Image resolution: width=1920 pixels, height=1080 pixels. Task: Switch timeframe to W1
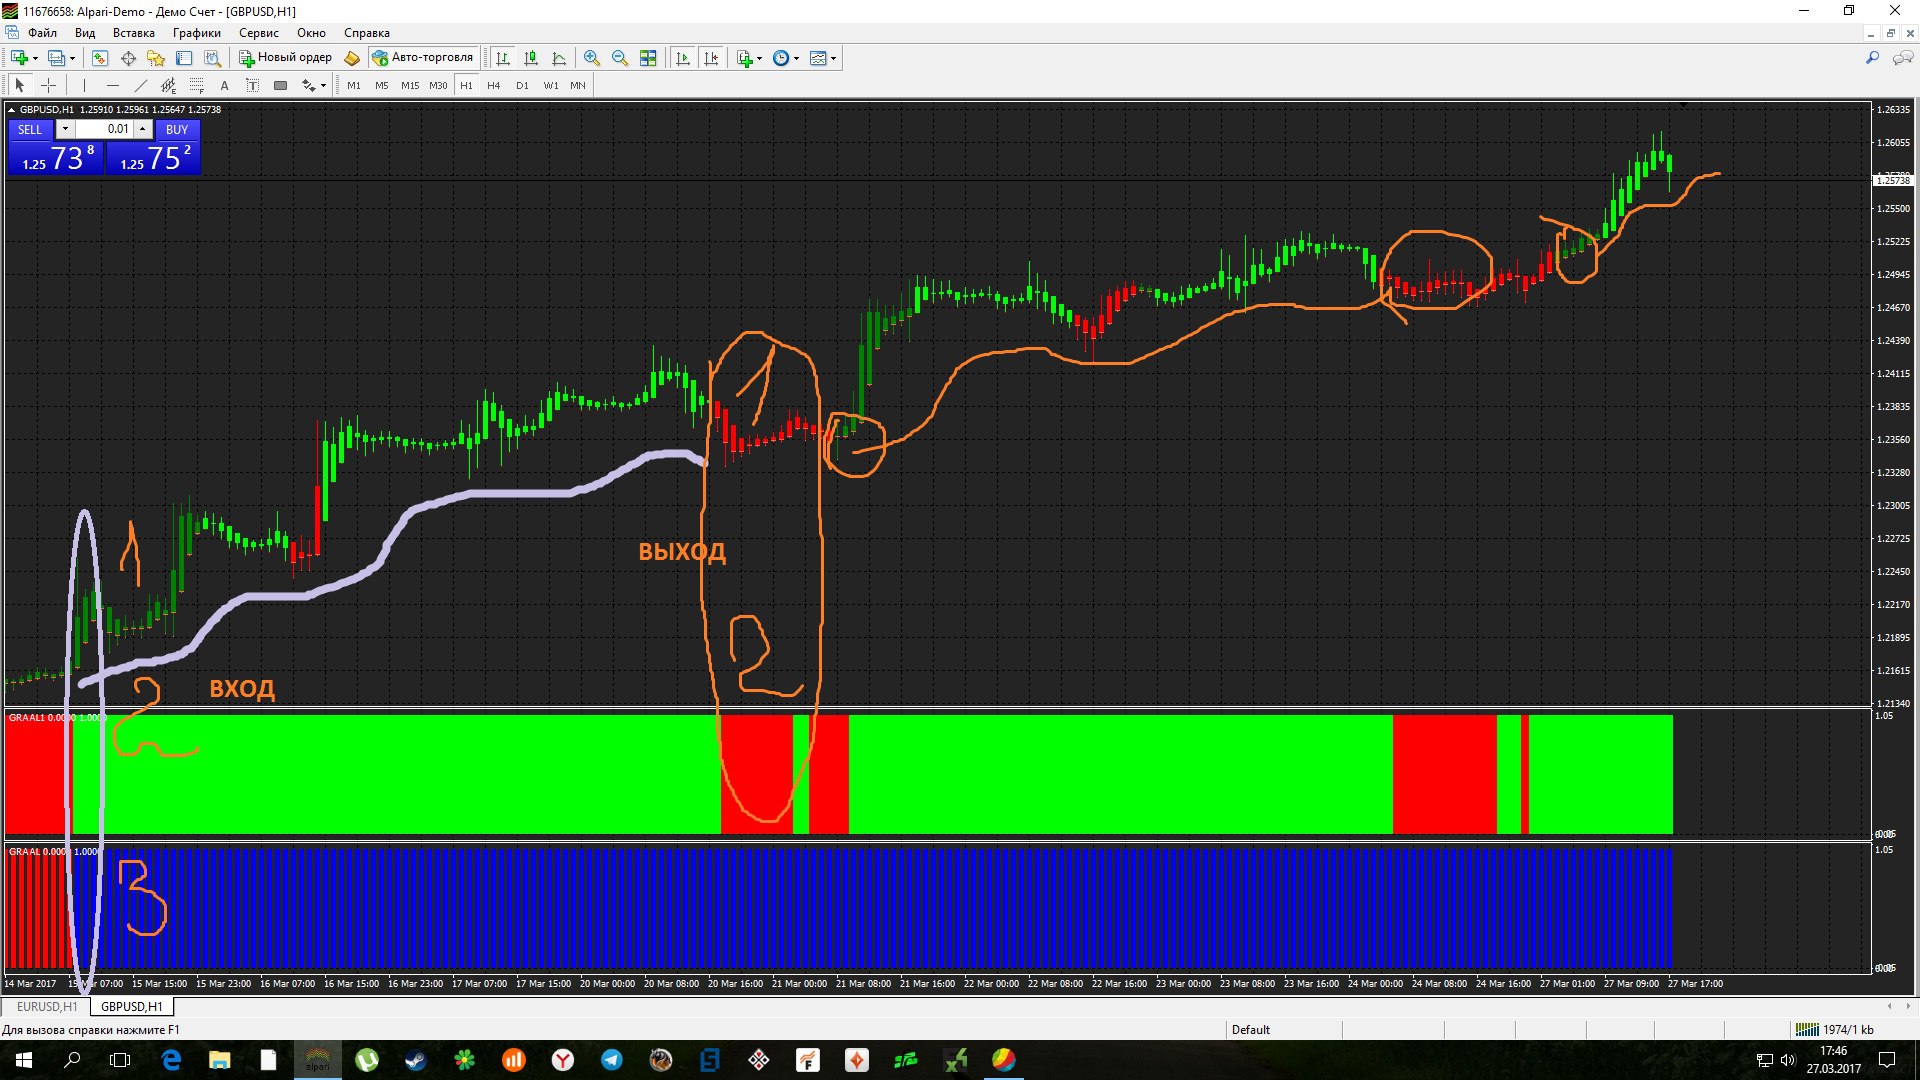pyautogui.click(x=551, y=85)
